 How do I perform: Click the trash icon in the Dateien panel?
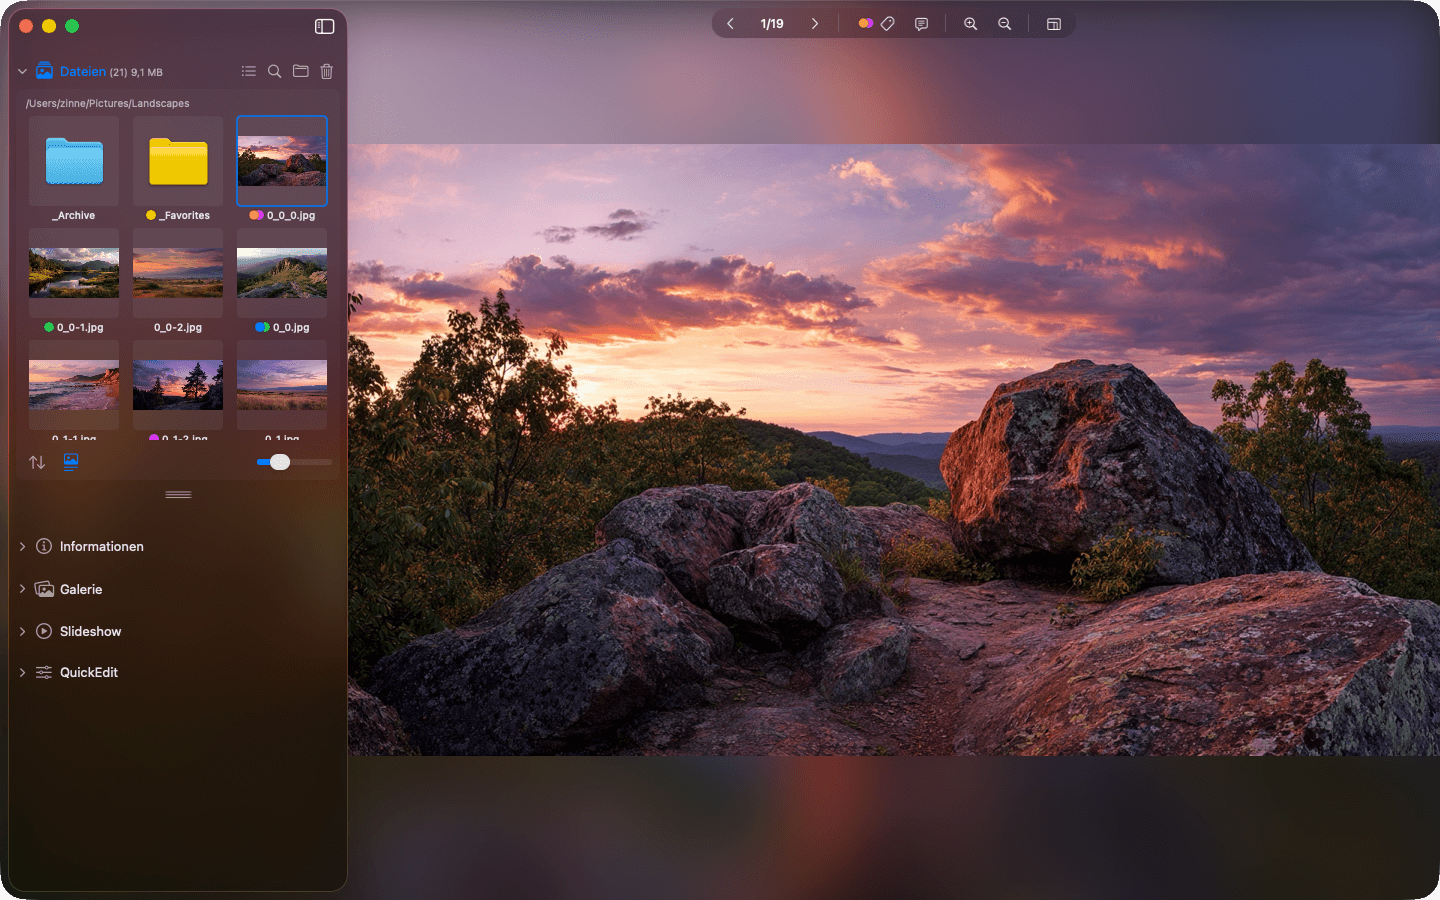click(326, 71)
